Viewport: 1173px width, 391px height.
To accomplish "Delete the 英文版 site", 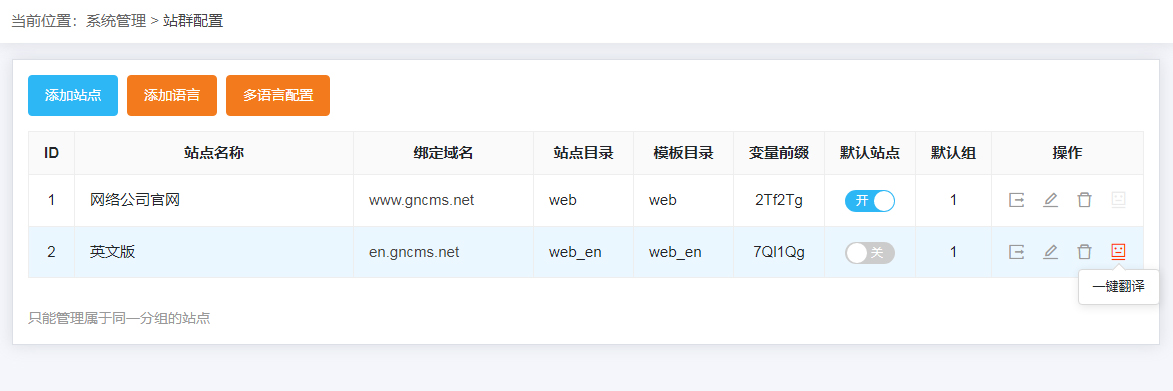I will tap(1084, 252).
